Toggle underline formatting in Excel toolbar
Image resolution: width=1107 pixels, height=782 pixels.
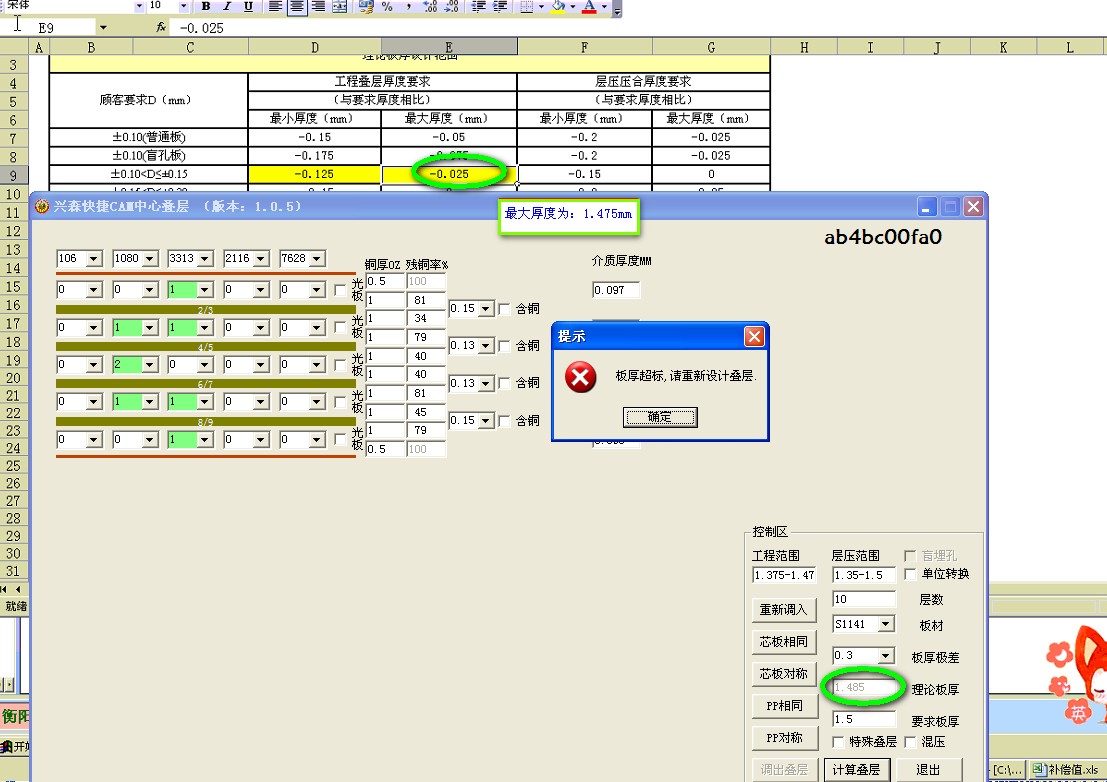pyautogui.click(x=248, y=6)
